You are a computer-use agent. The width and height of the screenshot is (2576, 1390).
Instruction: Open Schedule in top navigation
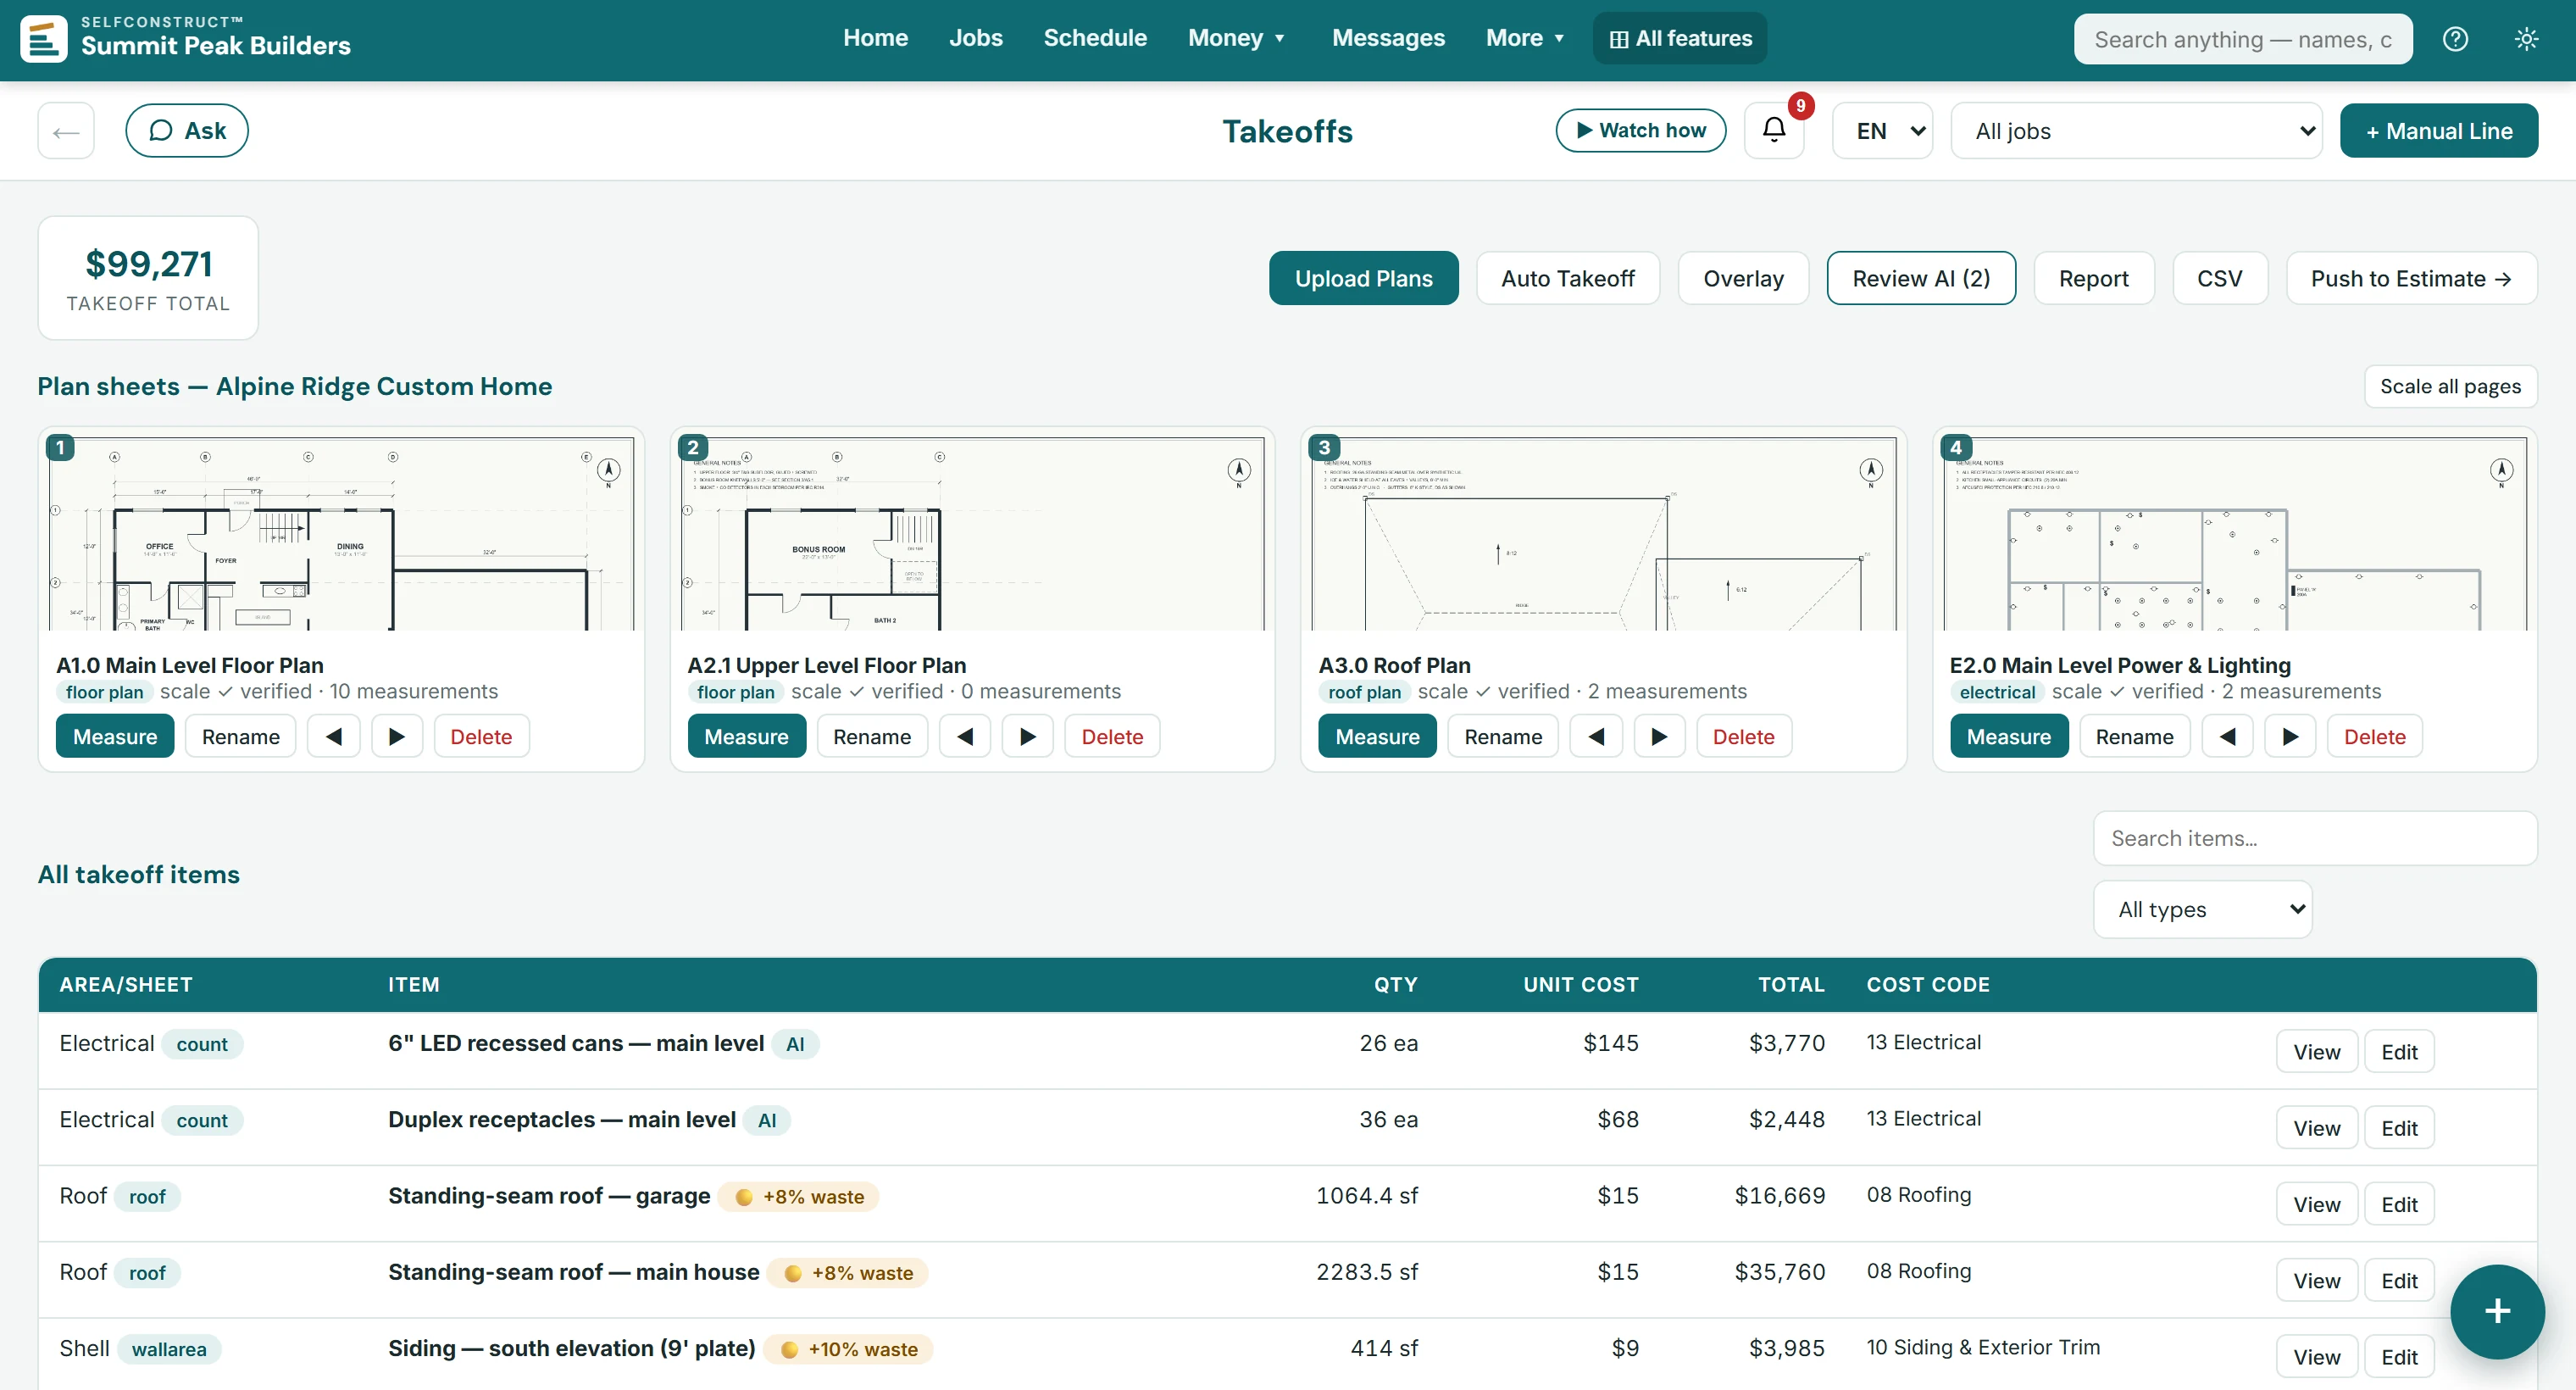1095,38
